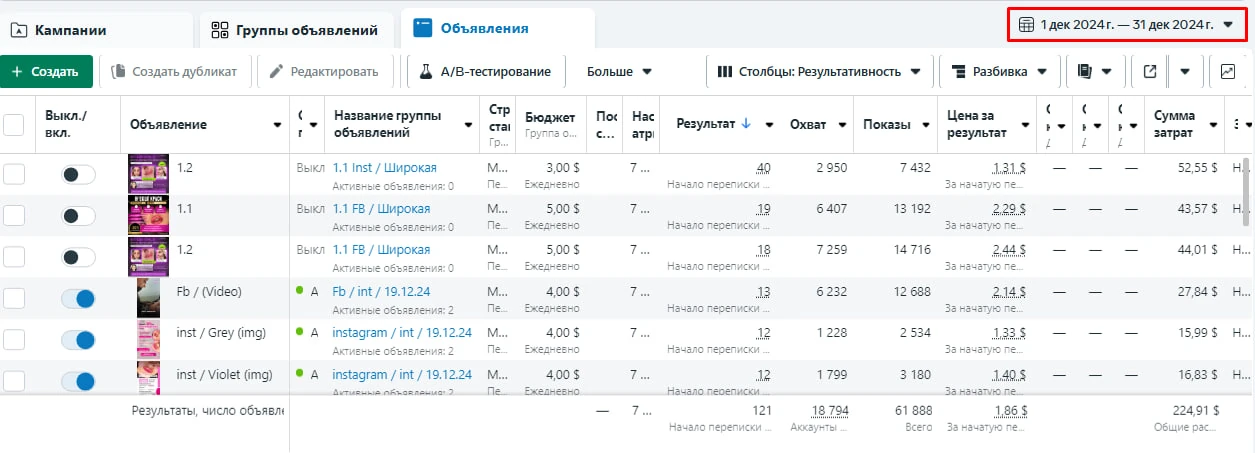
Task: Click the 18 794 total reach value
Action: pos(830,411)
